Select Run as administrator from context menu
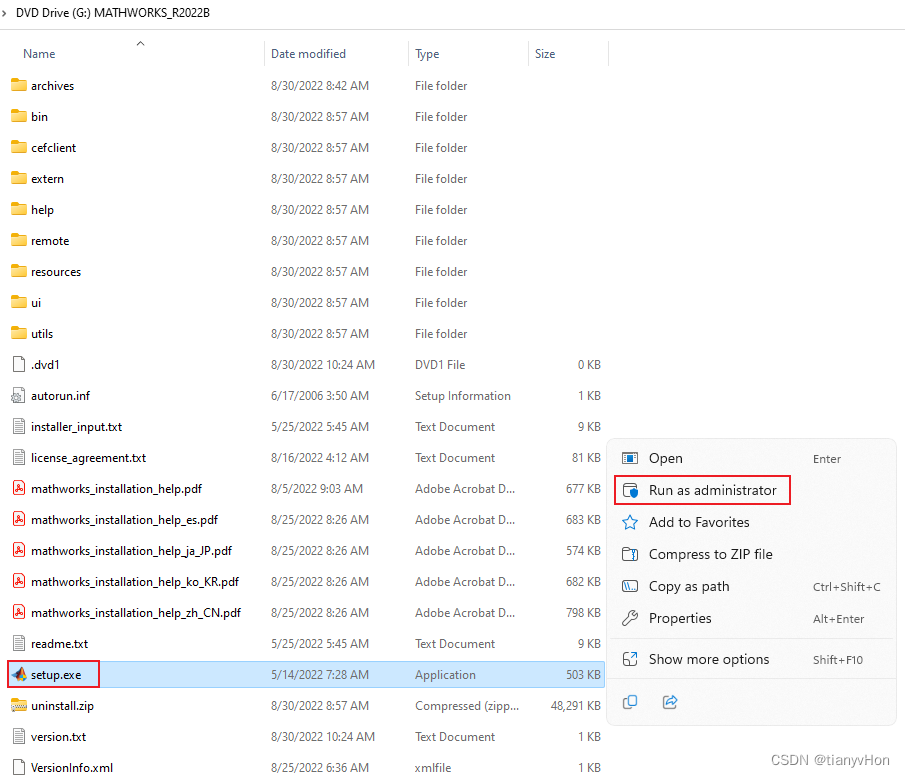The width and height of the screenshot is (905, 777). pos(712,490)
